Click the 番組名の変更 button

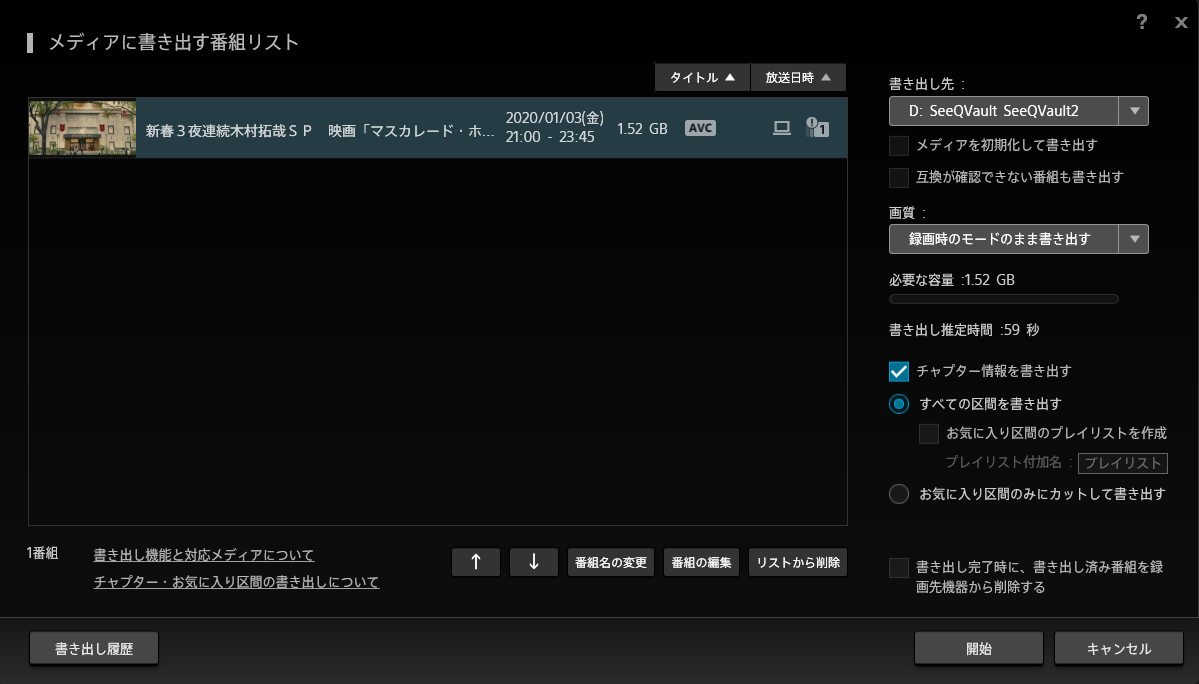611,562
